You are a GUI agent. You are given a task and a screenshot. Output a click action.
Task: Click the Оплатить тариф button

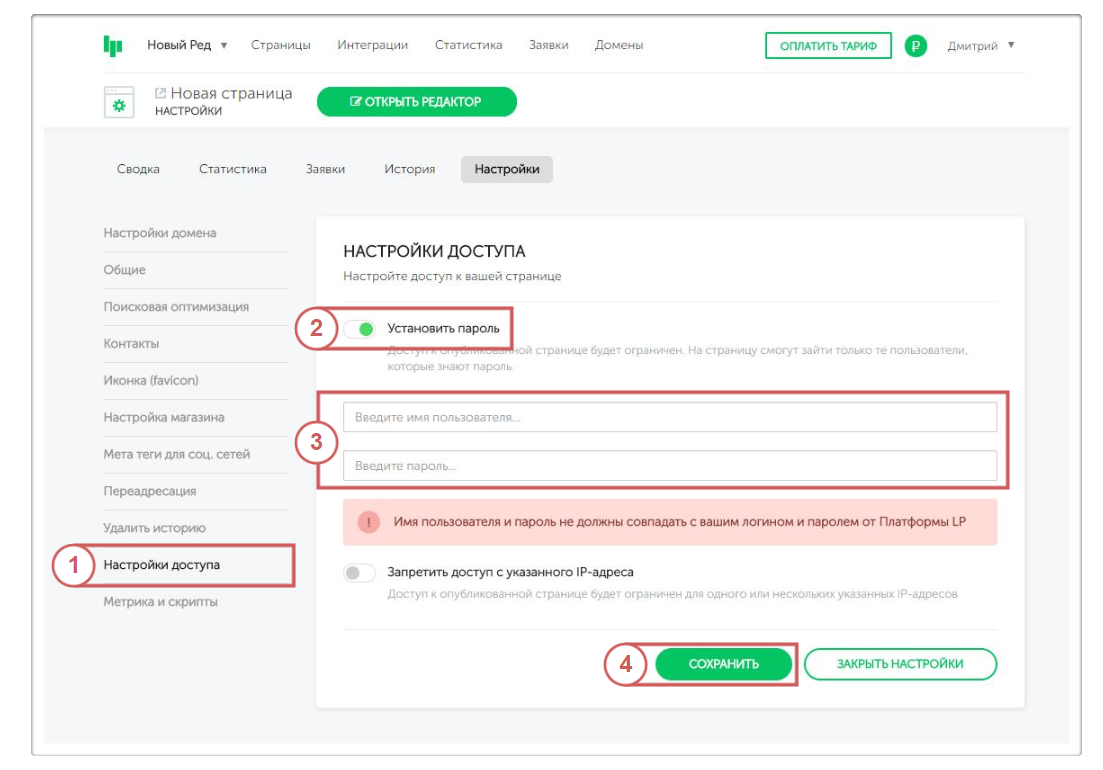[827, 46]
